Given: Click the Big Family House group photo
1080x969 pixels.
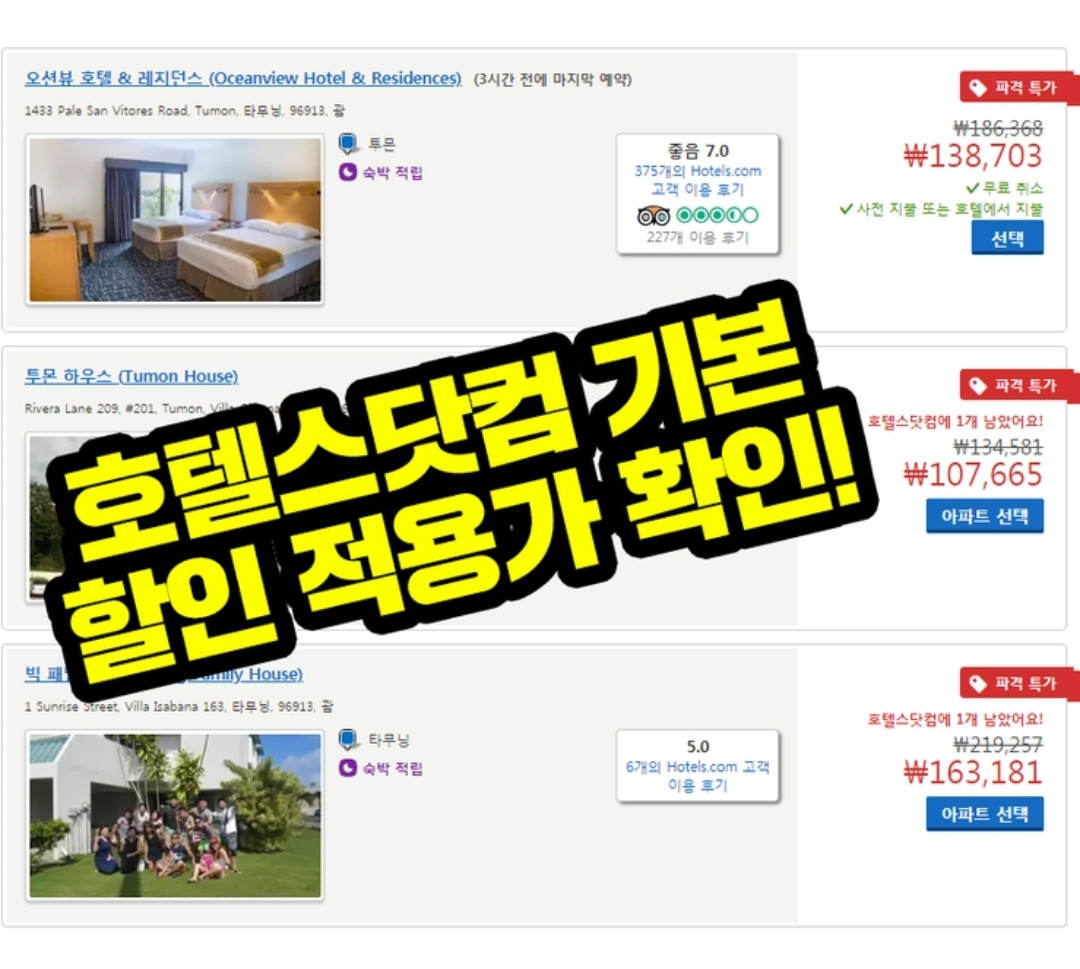Looking at the screenshot, I should (x=175, y=815).
